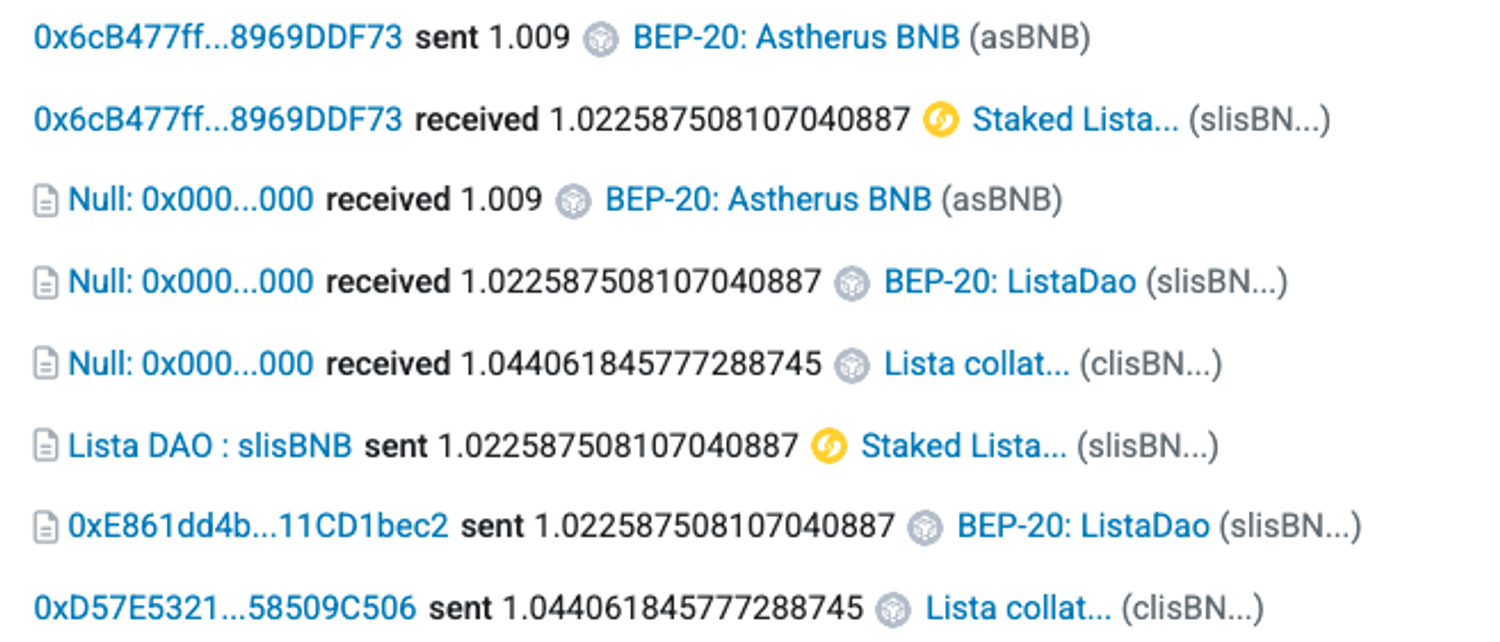This screenshot has height=642, width=1500.
Task: Open BEP-20: ListaDao token in the 0xE861dd4b row
Action: pos(1083,526)
